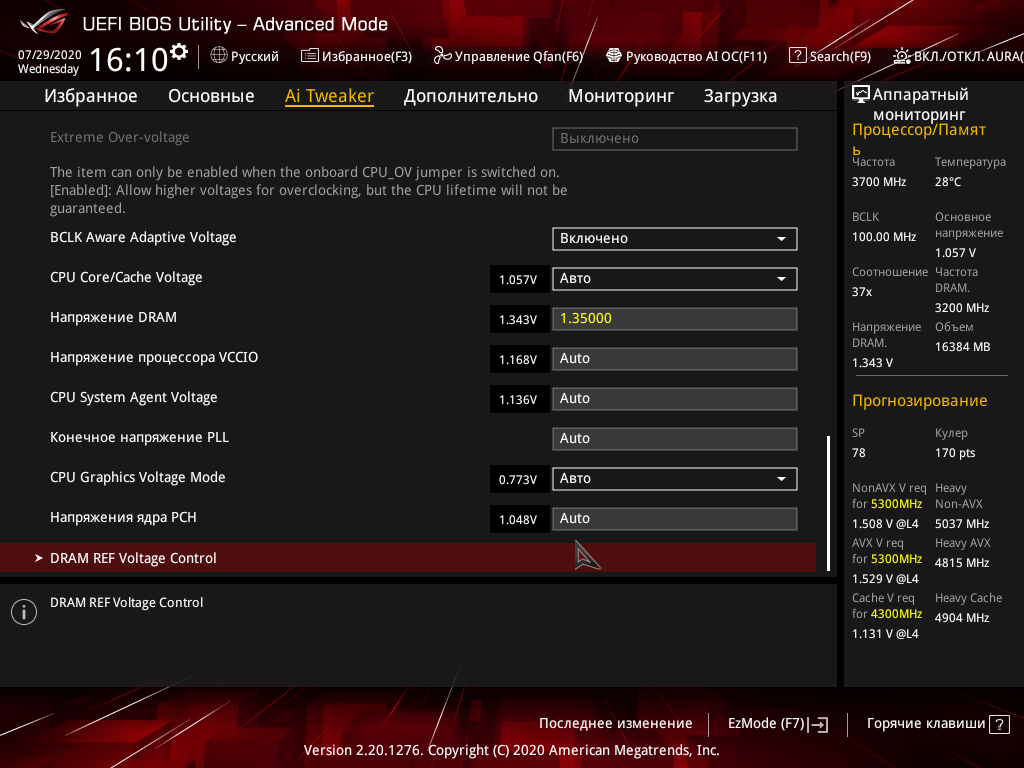Image resolution: width=1024 pixels, height=768 pixels.
Task: Click the 16384 MB memory value
Action: pos(963,347)
